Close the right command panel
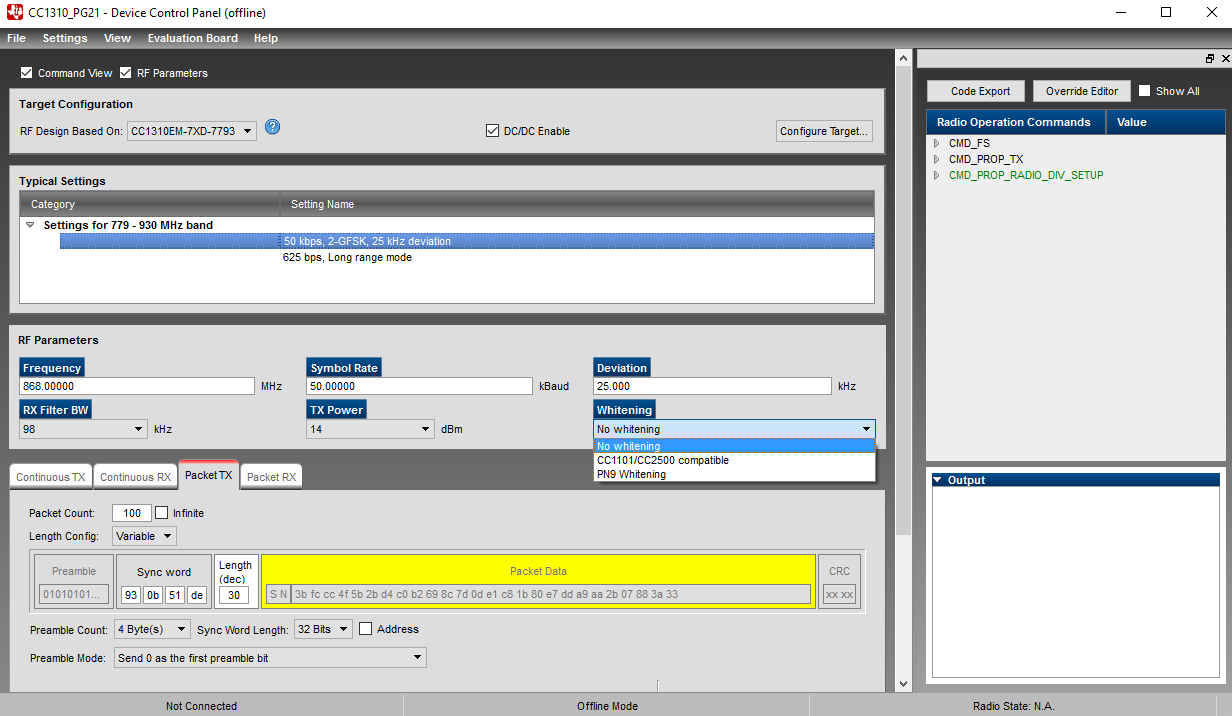Screen dimensions: 1232x716 click(x=1225, y=59)
